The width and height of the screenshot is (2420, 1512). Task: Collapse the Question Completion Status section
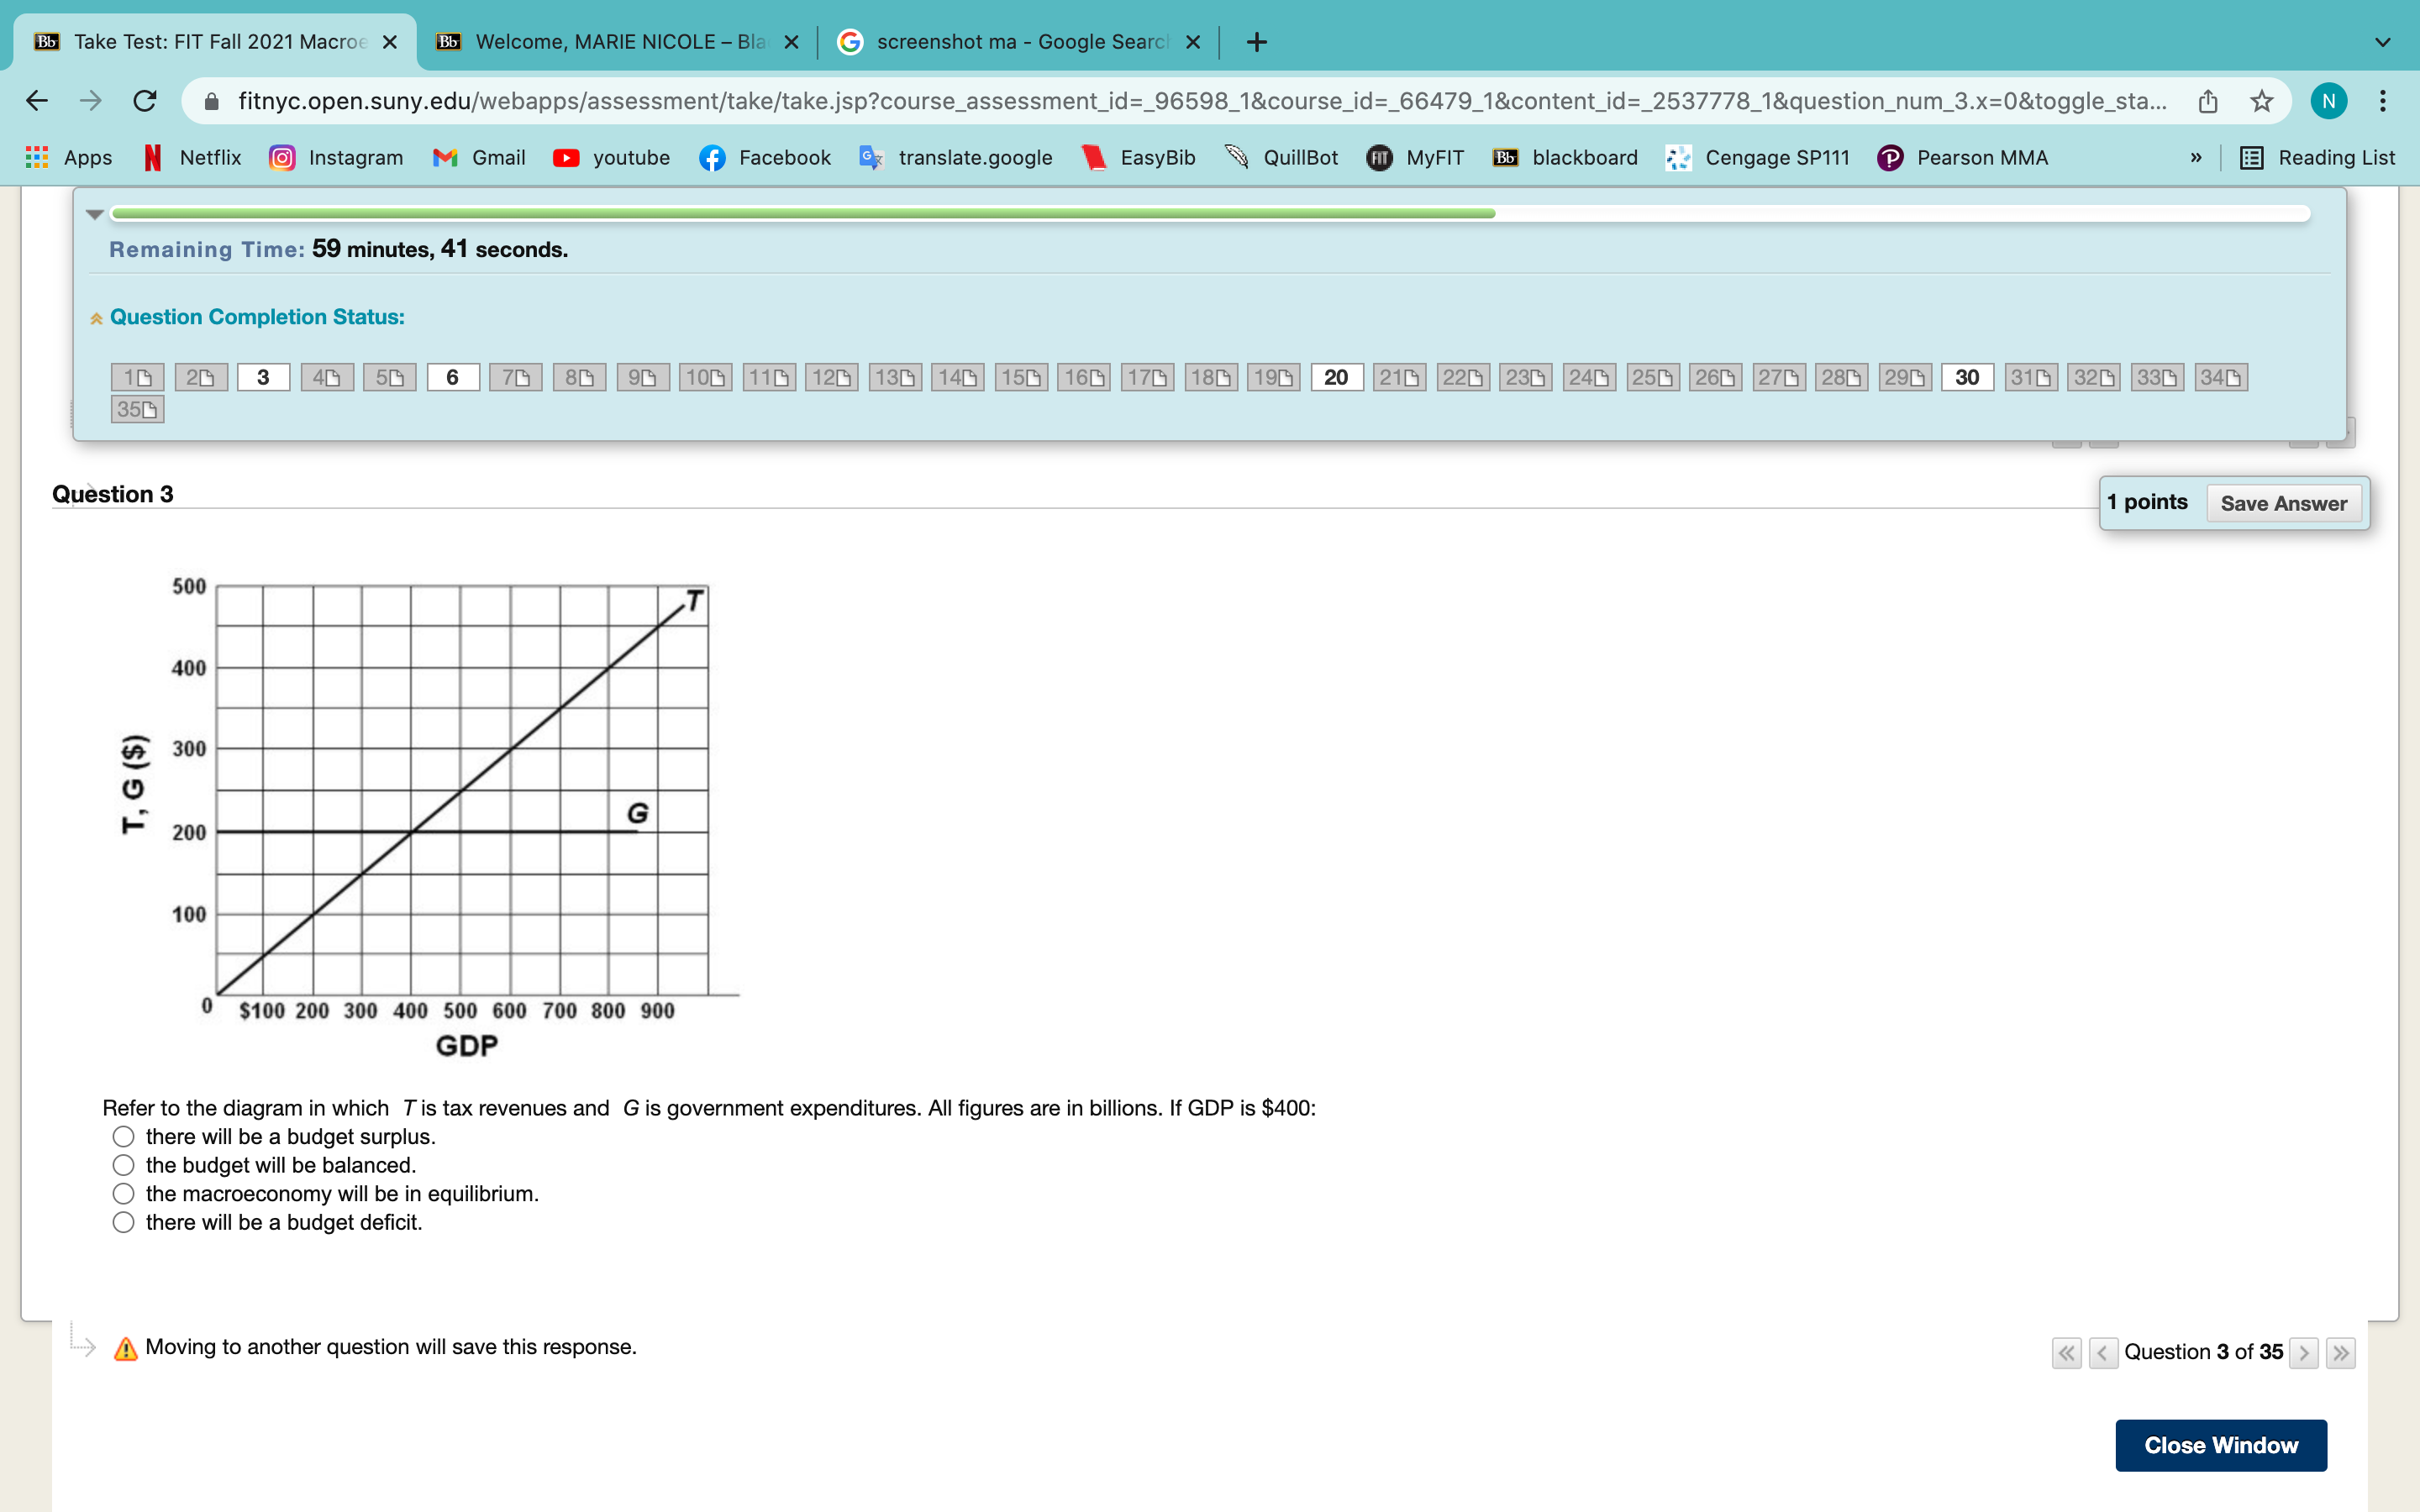tap(97, 318)
